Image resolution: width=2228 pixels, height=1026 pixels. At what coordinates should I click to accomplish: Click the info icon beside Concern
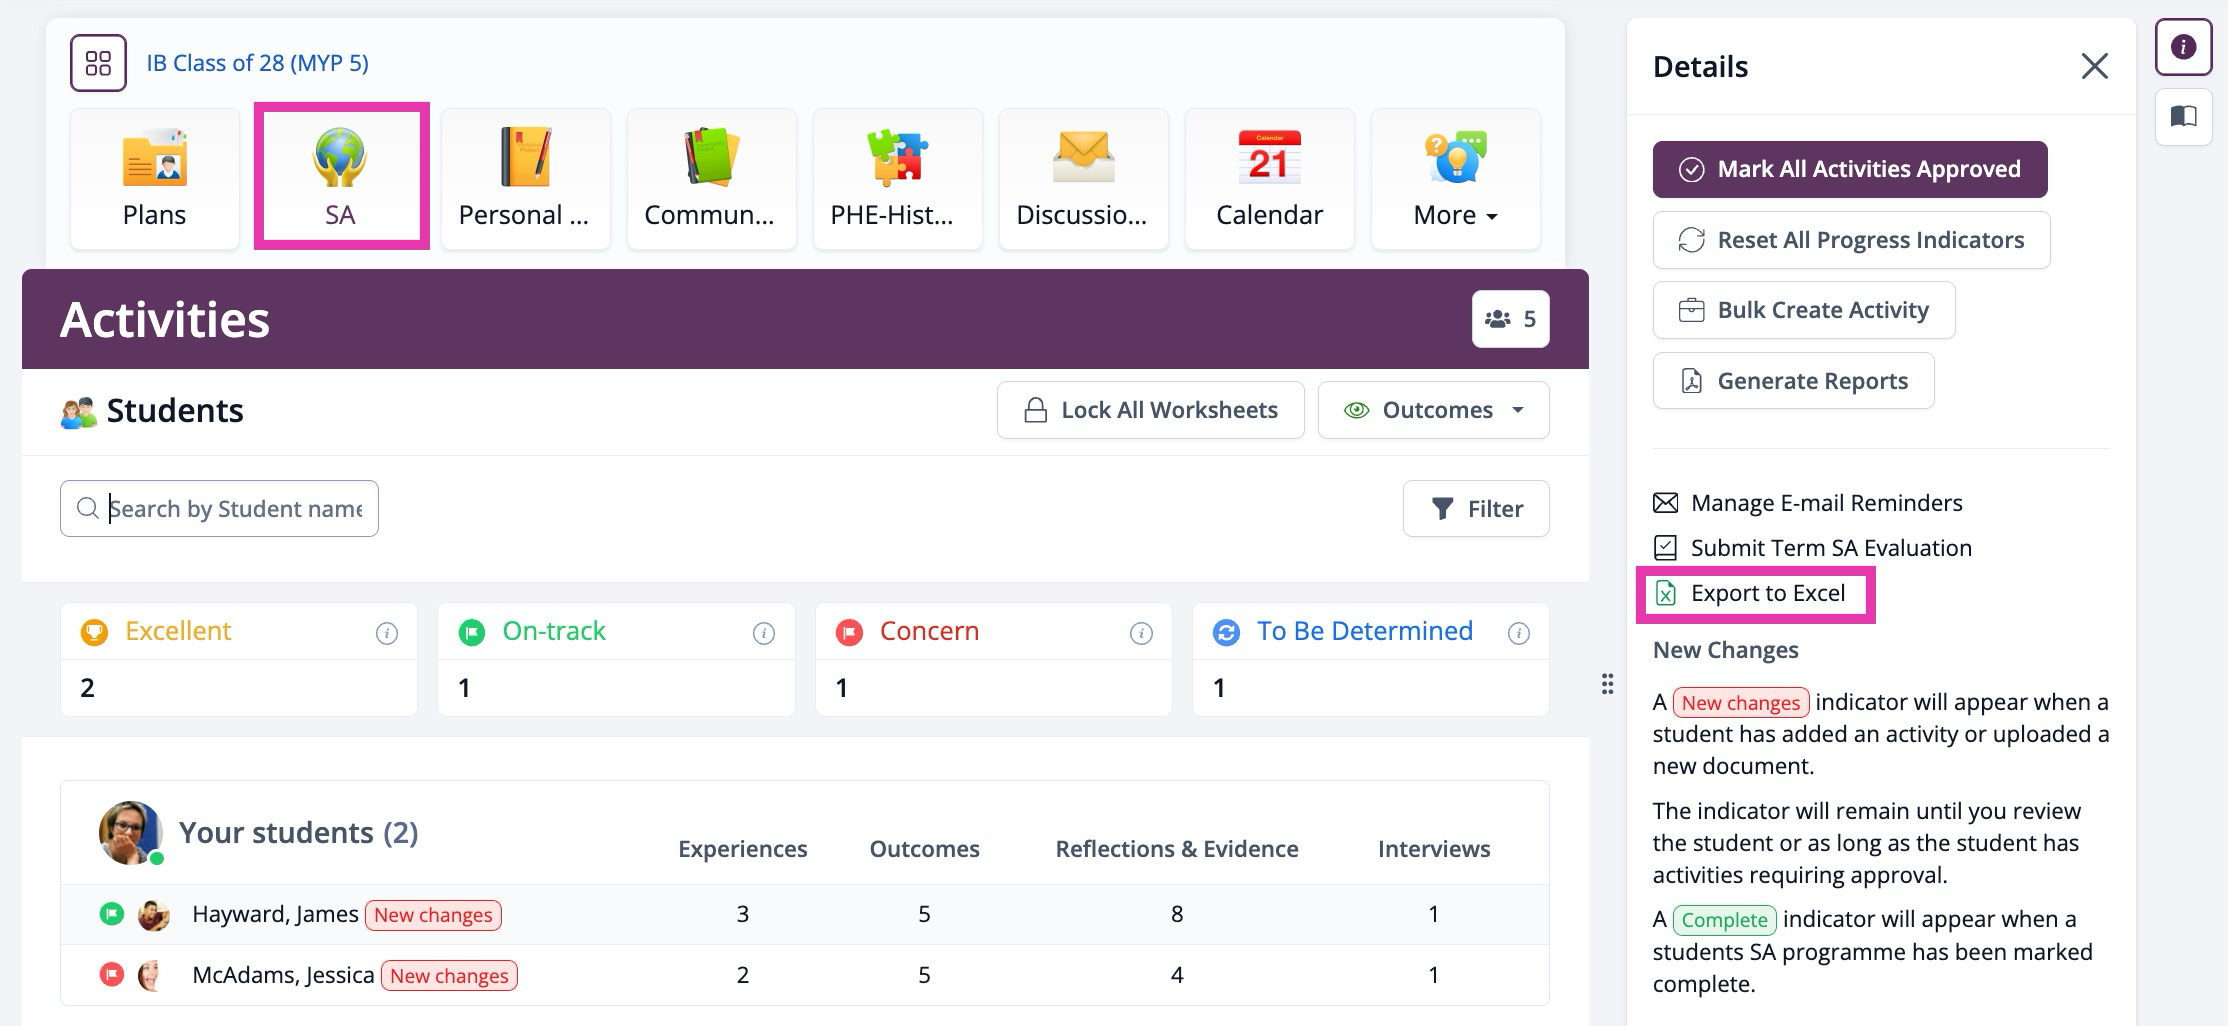coord(1141,633)
